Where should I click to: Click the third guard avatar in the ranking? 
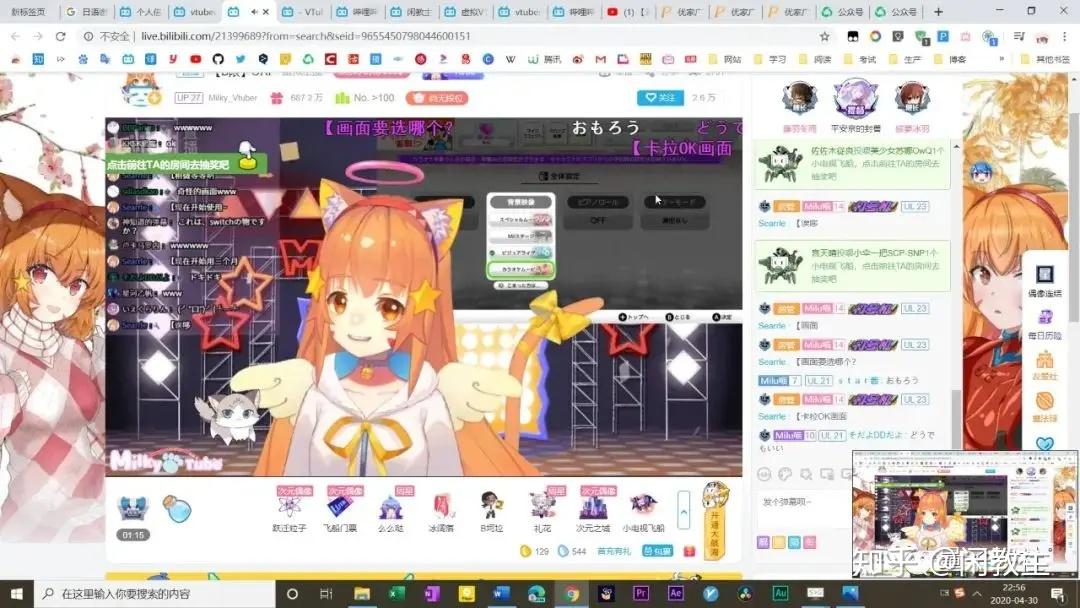(x=912, y=98)
